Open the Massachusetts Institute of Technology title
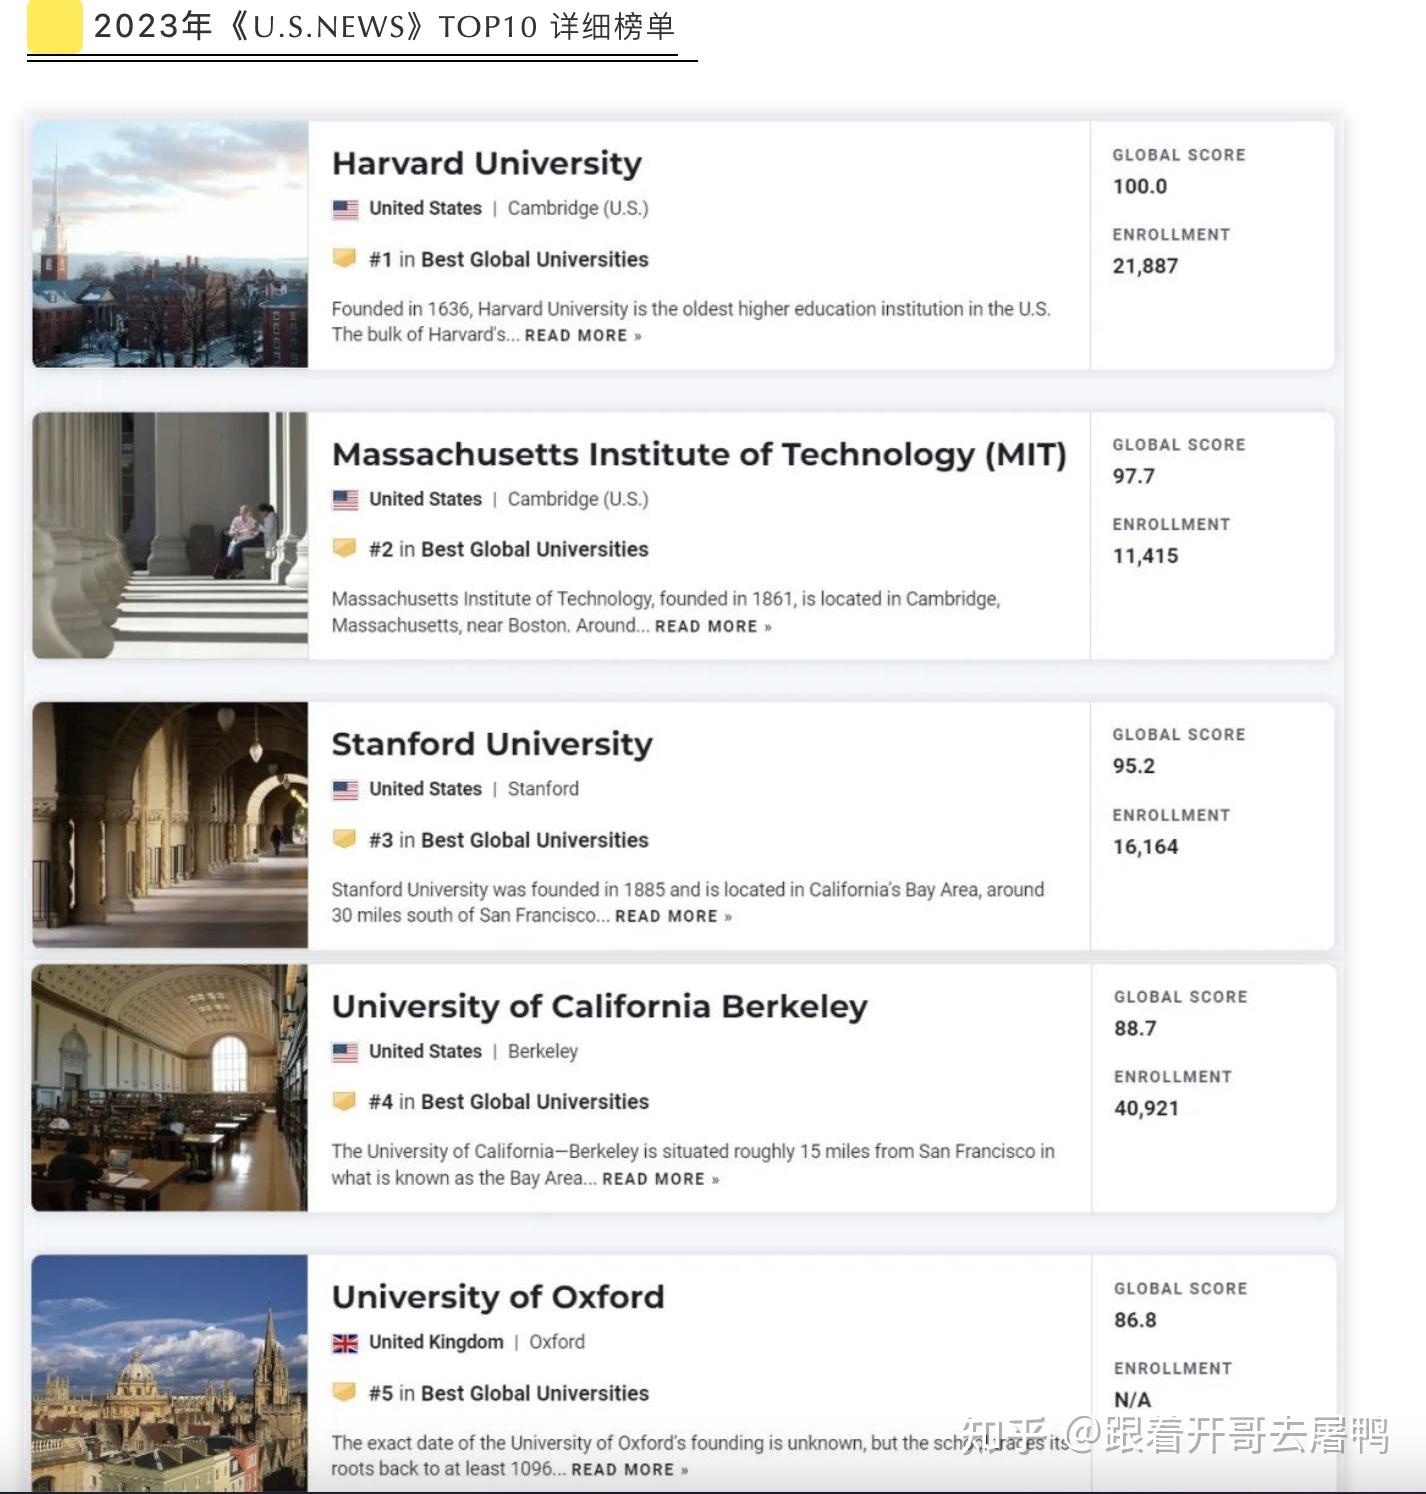 [x=699, y=454]
